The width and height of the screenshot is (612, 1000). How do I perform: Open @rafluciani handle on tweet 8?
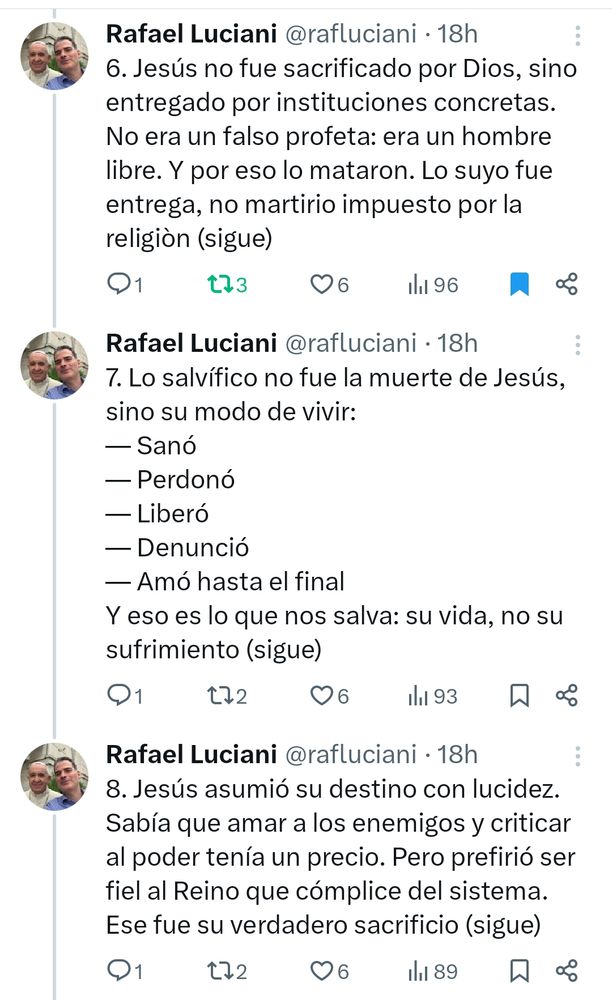tap(350, 753)
